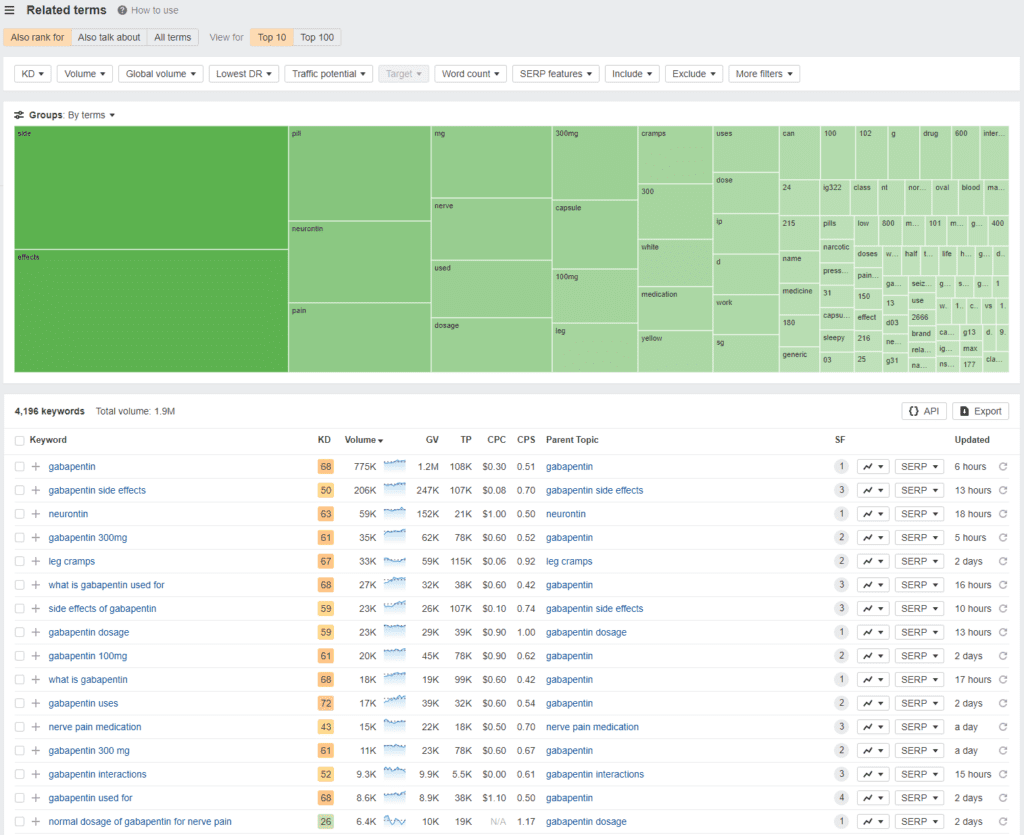1024x835 pixels.
Task: Refresh the neurontin row update icon
Action: pyautogui.click(x=1003, y=514)
